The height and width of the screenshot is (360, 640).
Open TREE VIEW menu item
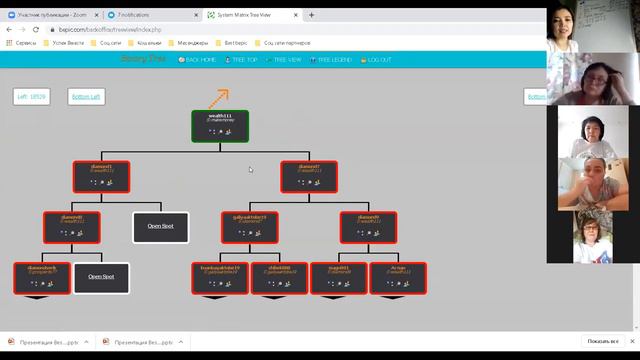point(284,60)
